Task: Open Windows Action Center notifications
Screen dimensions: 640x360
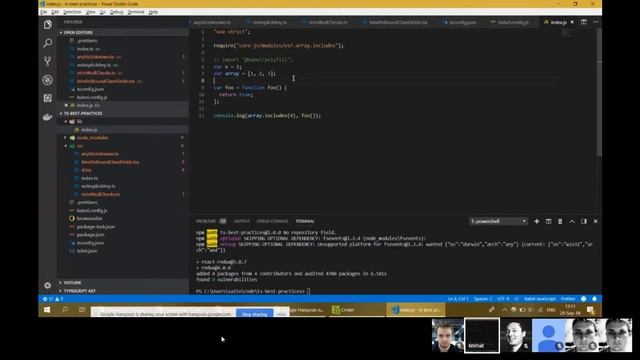Action: pos(590,310)
